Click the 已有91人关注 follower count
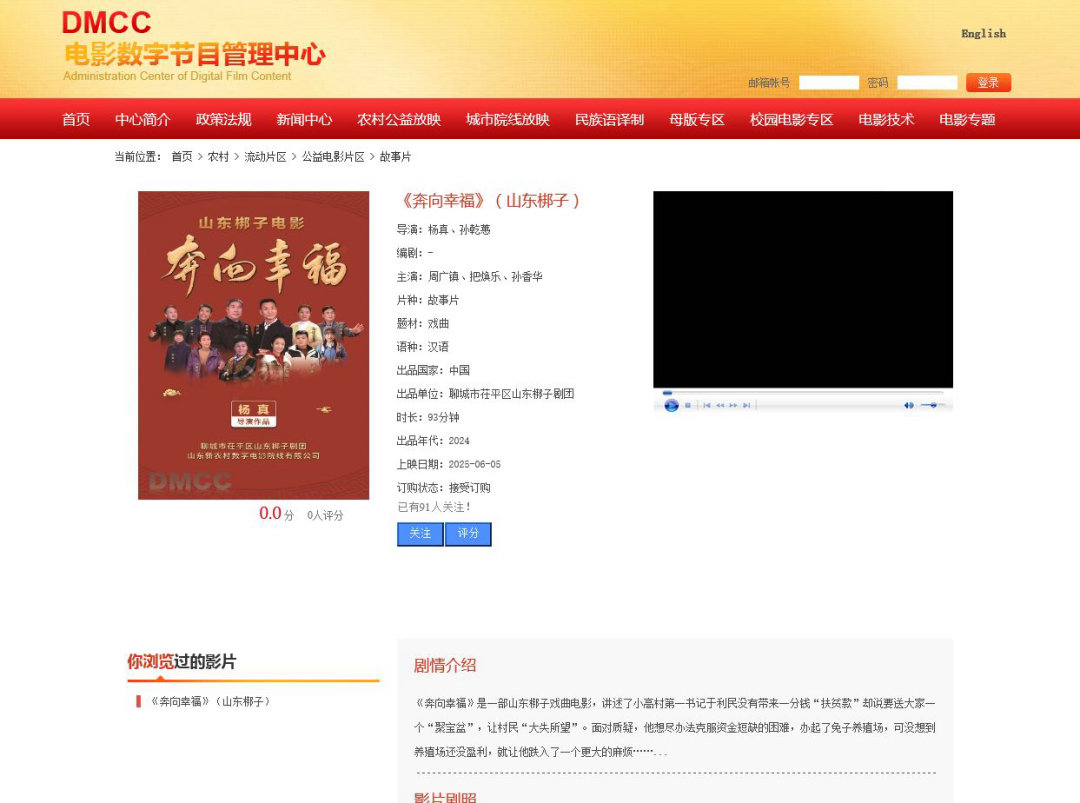This screenshot has width=1080, height=803. pyautogui.click(x=435, y=507)
